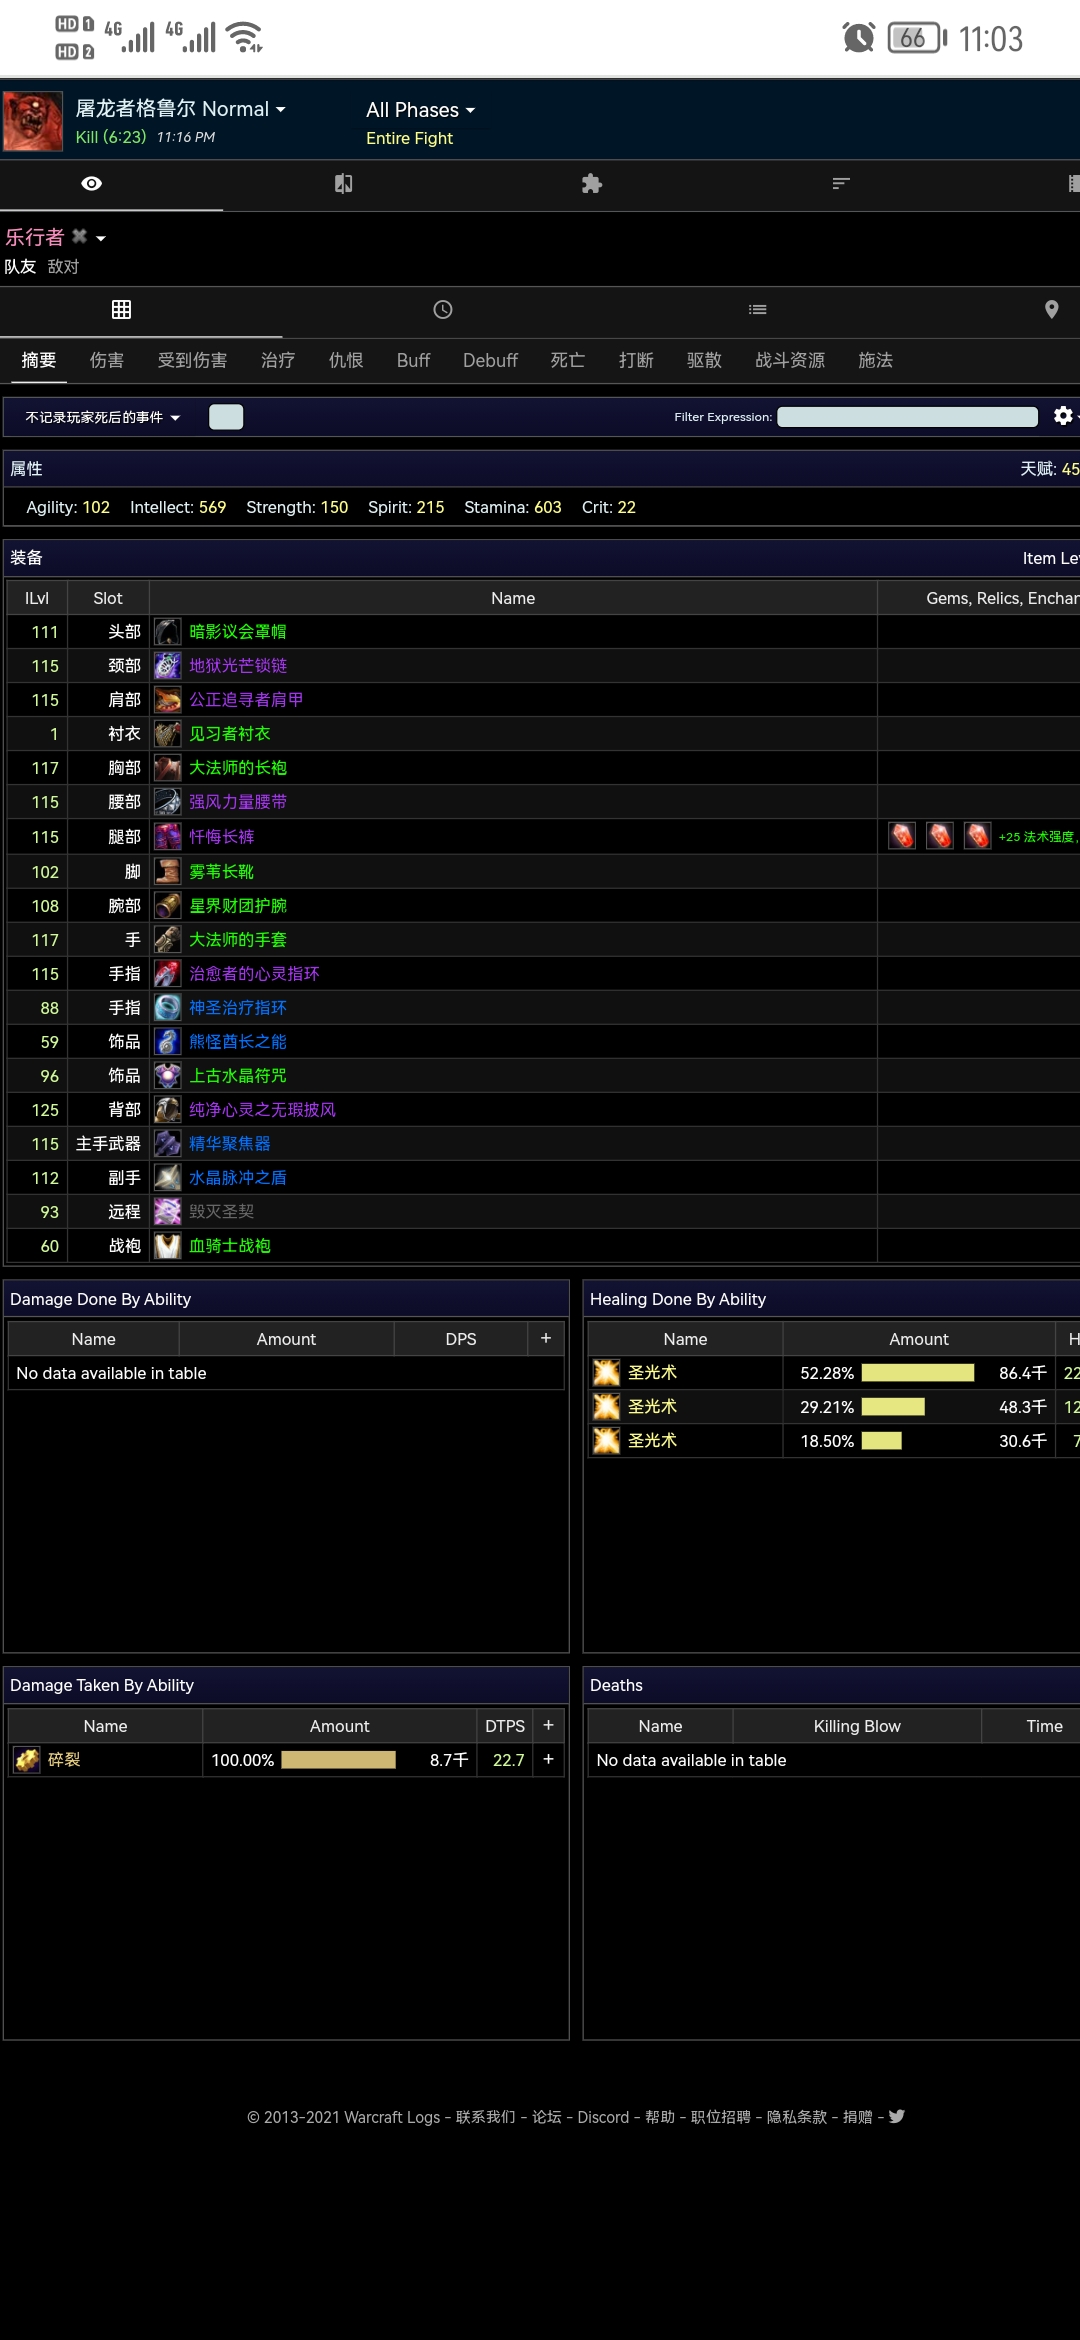
Task: Click 29.21% 圣光术 healing bar
Action: pos(893,1407)
